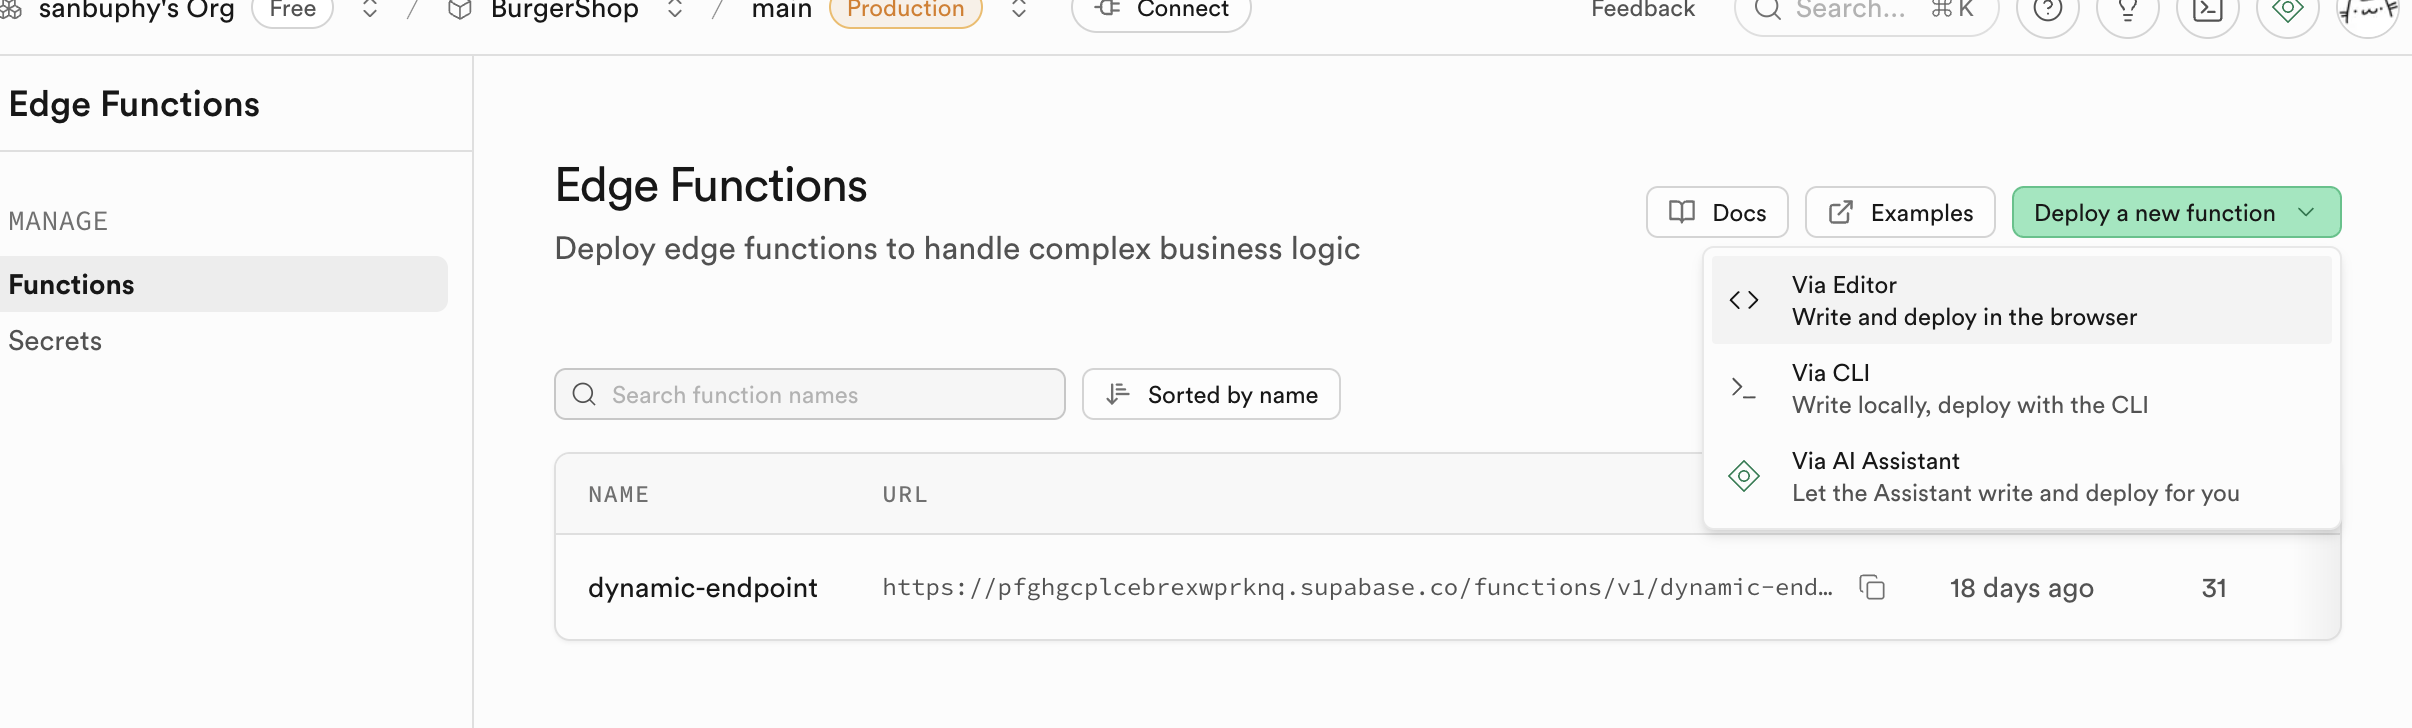Open the help icon in top bar
This screenshot has height=728, width=2412.
point(2047,10)
